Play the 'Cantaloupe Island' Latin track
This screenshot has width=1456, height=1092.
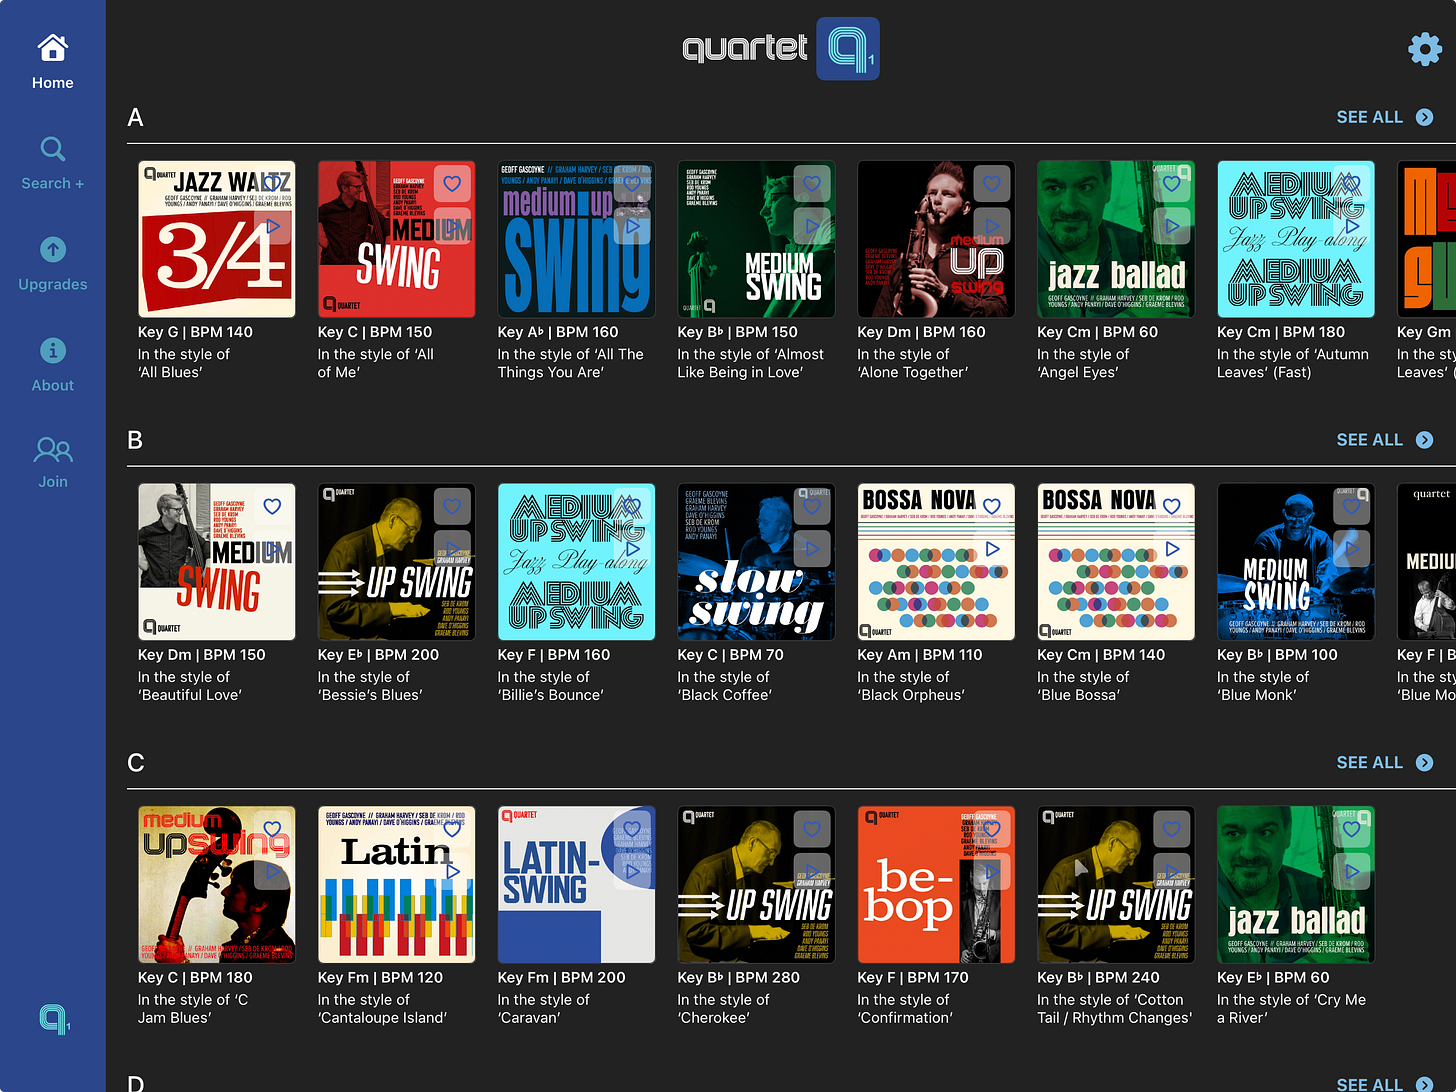[452, 873]
